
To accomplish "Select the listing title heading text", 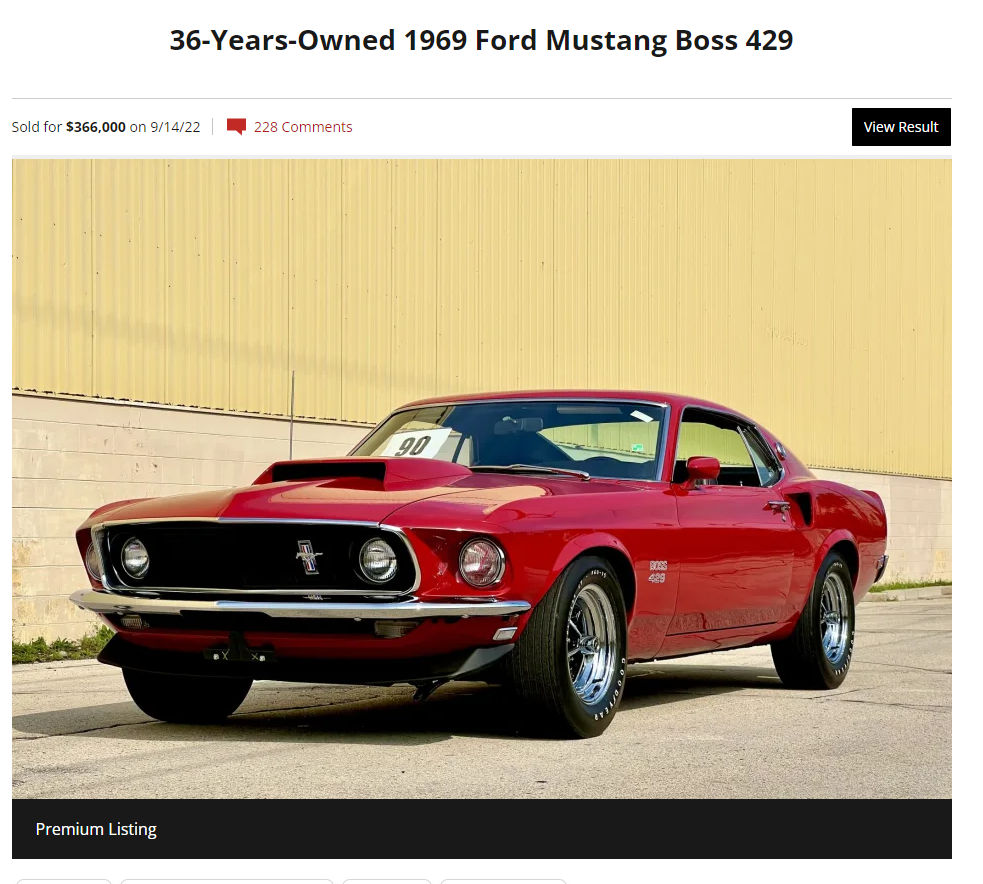I will [481, 41].
